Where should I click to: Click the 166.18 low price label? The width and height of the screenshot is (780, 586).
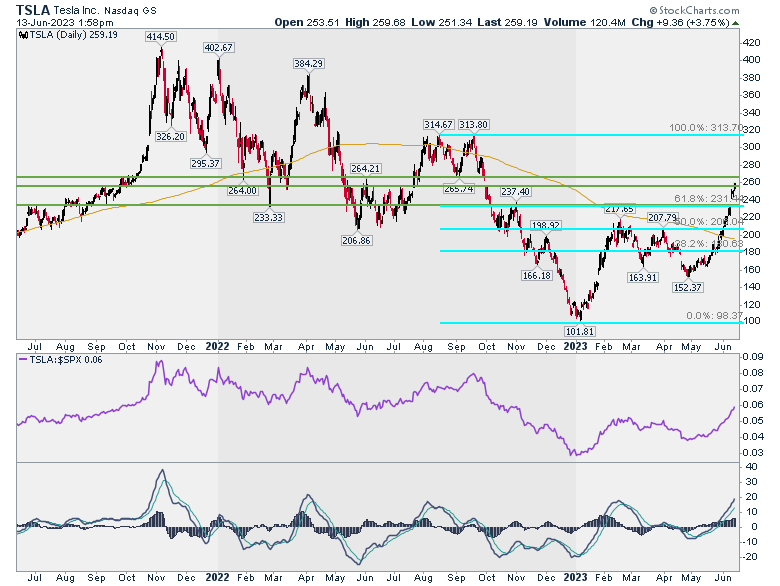point(537,276)
